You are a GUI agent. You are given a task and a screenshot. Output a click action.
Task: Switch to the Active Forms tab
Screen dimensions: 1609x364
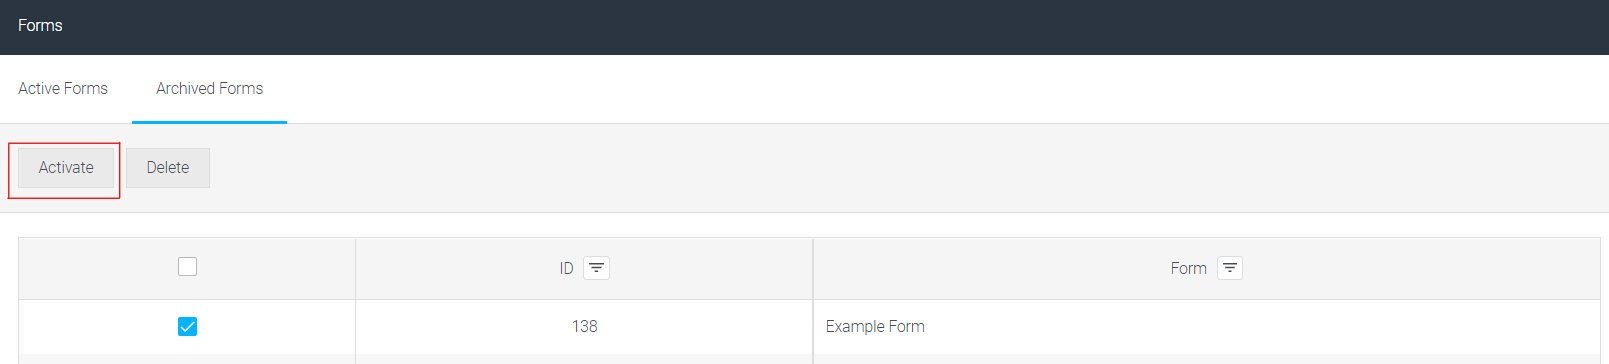[x=63, y=88]
